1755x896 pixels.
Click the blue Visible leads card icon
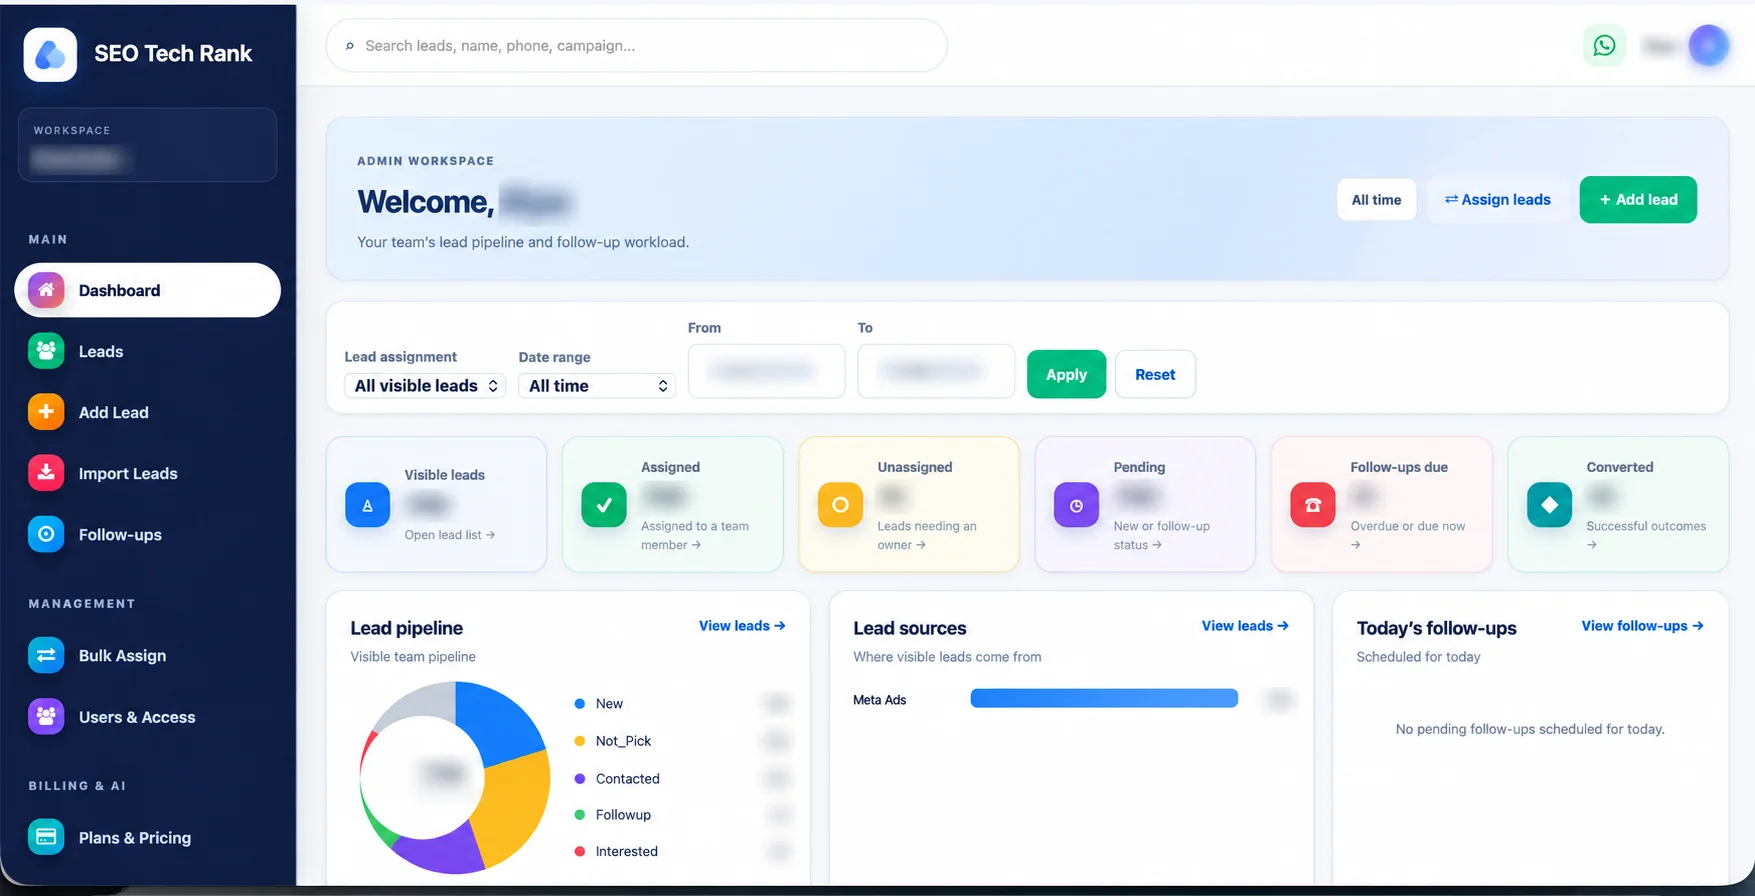[x=367, y=505]
